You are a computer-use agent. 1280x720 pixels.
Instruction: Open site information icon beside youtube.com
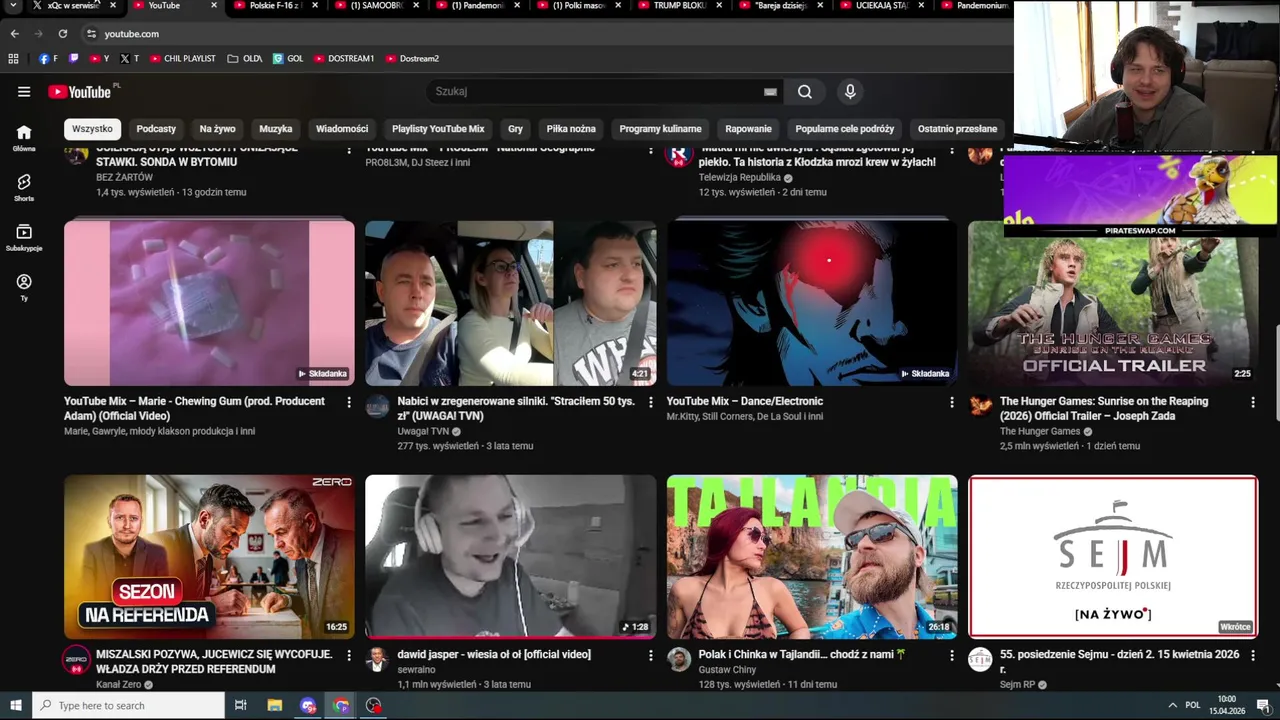(x=91, y=33)
